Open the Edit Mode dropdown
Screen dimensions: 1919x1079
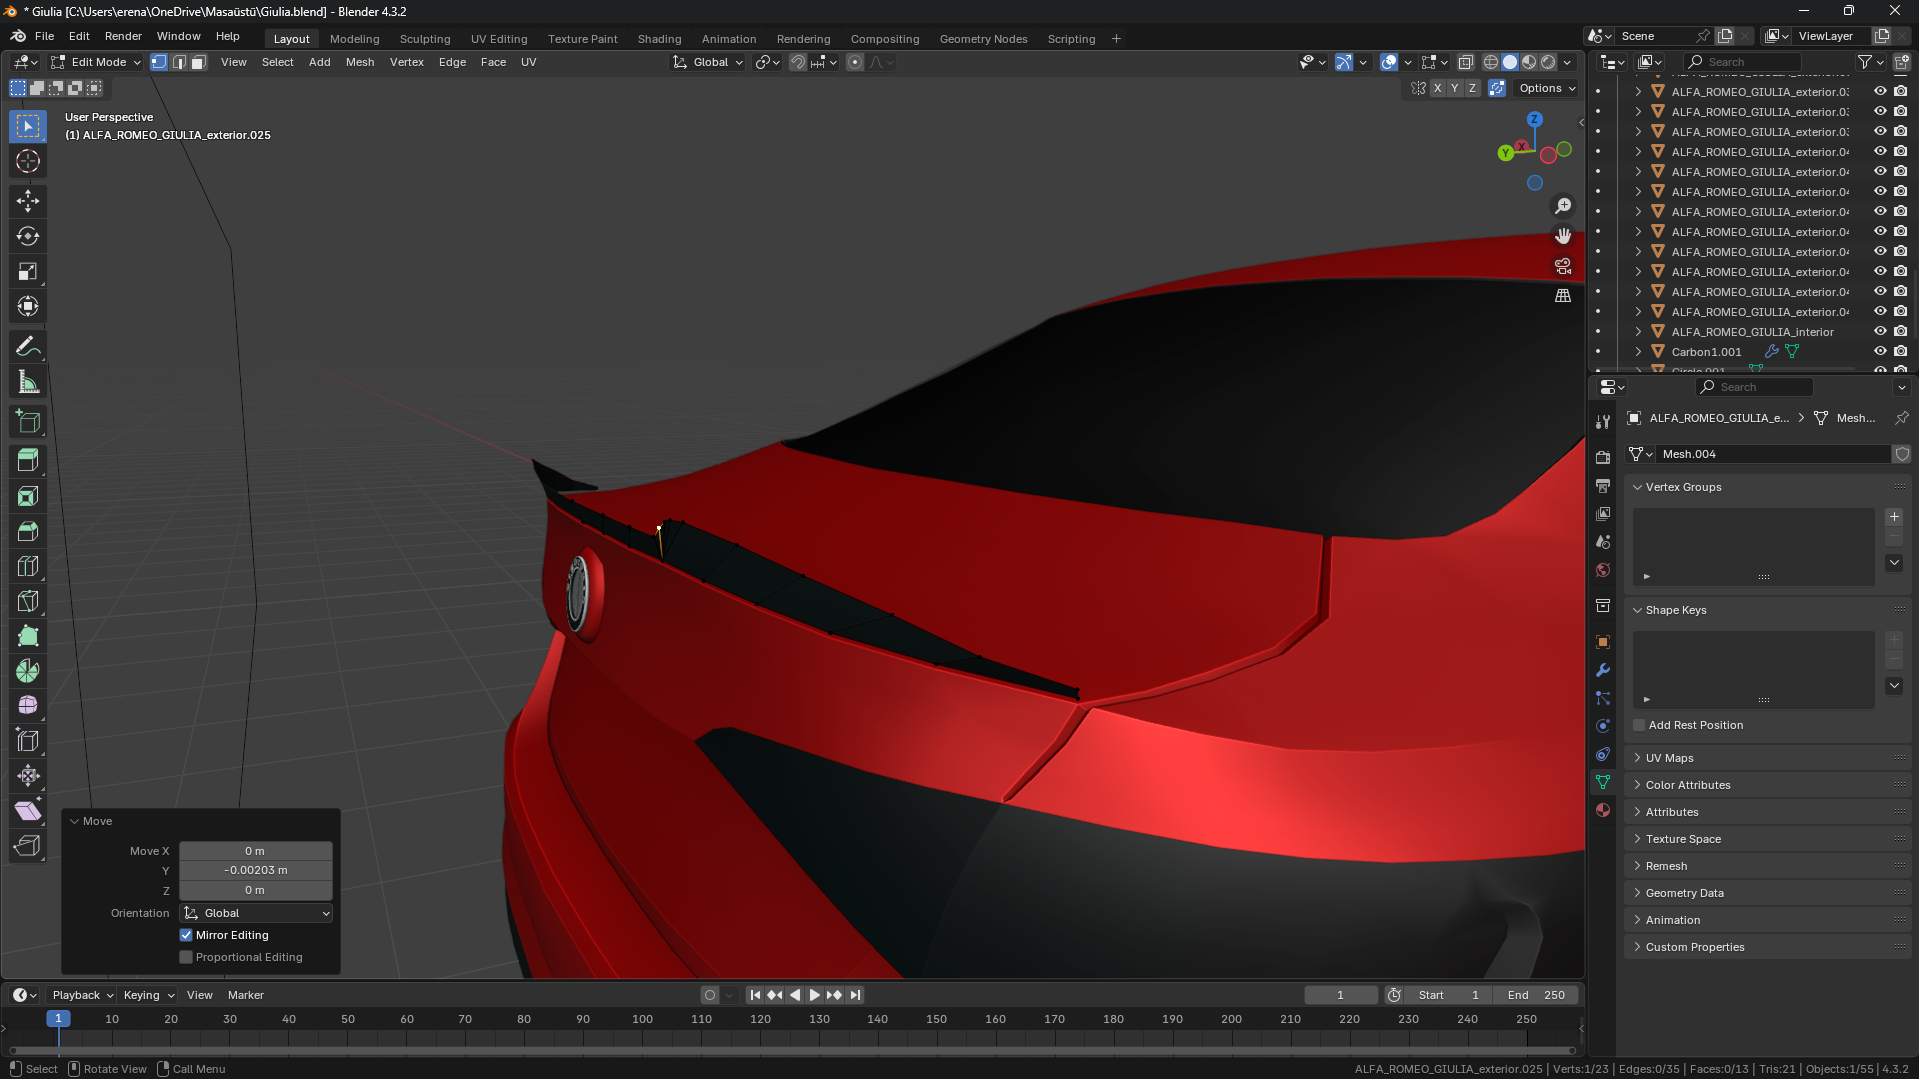click(x=97, y=62)
